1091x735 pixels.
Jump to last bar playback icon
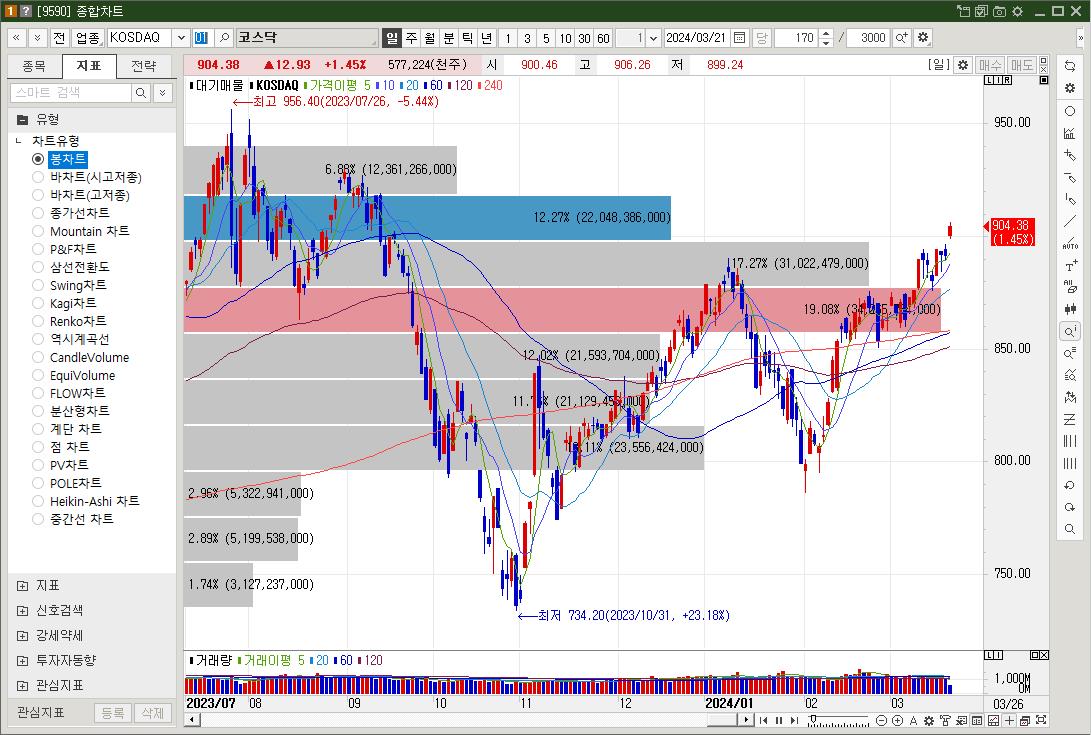(x=795, y=720)
